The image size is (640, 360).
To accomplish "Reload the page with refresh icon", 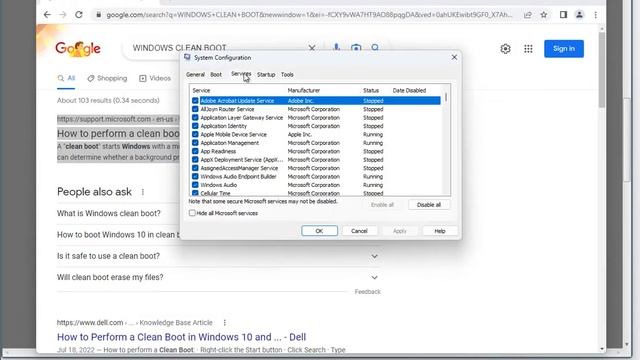I will pyautogui.click(x=78, y=15).
